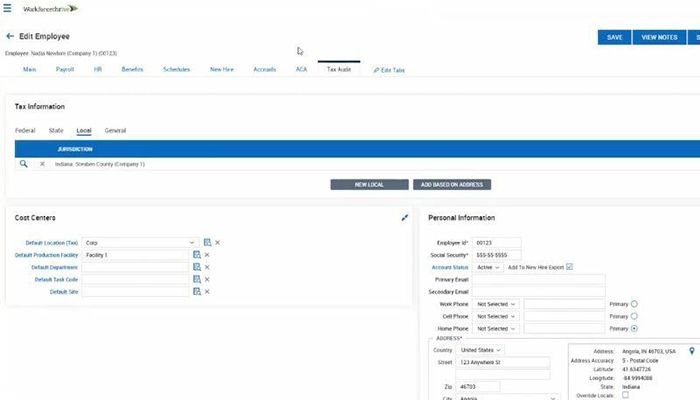700x400 pixels.
Task: Click in the Social Security field
Action: click(x=496, y=255)
